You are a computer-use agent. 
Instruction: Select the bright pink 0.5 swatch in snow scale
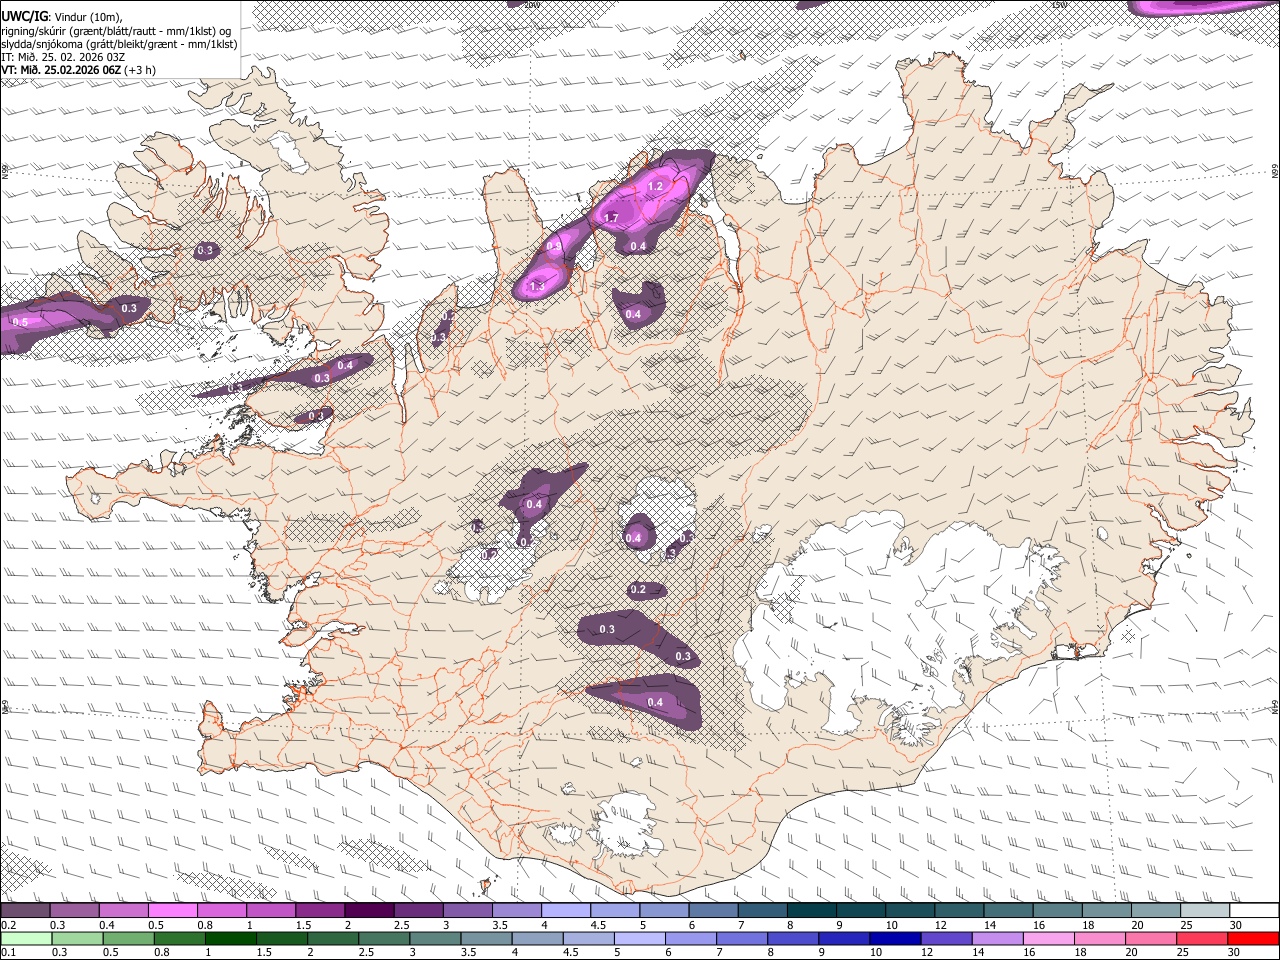[x=172, y=910]
